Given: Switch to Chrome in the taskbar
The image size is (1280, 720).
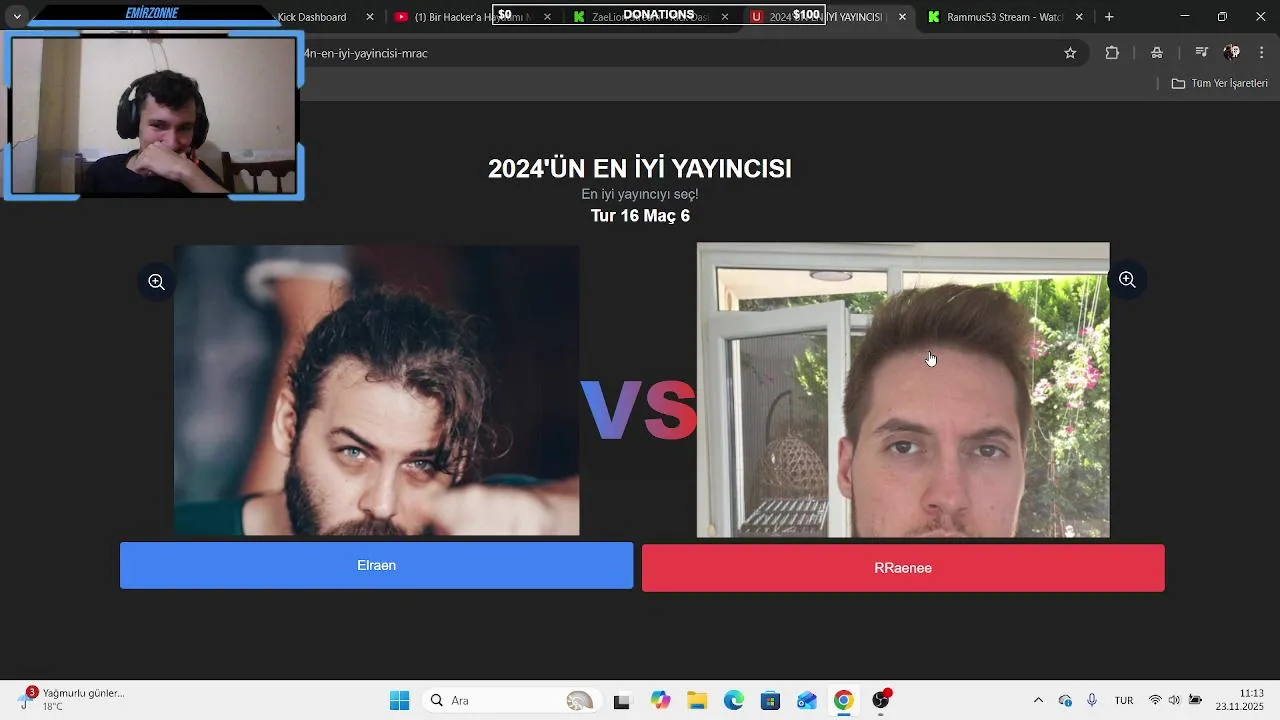Looking at the screenshot, I should pyautogui.click(x=844, y=701).
